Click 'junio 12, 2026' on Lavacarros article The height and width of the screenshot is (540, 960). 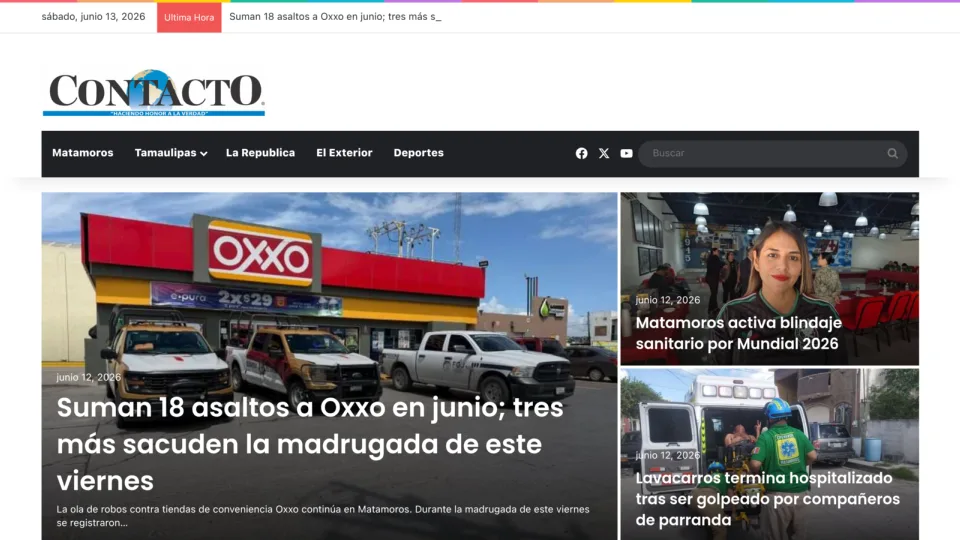(x=667, y=456)
